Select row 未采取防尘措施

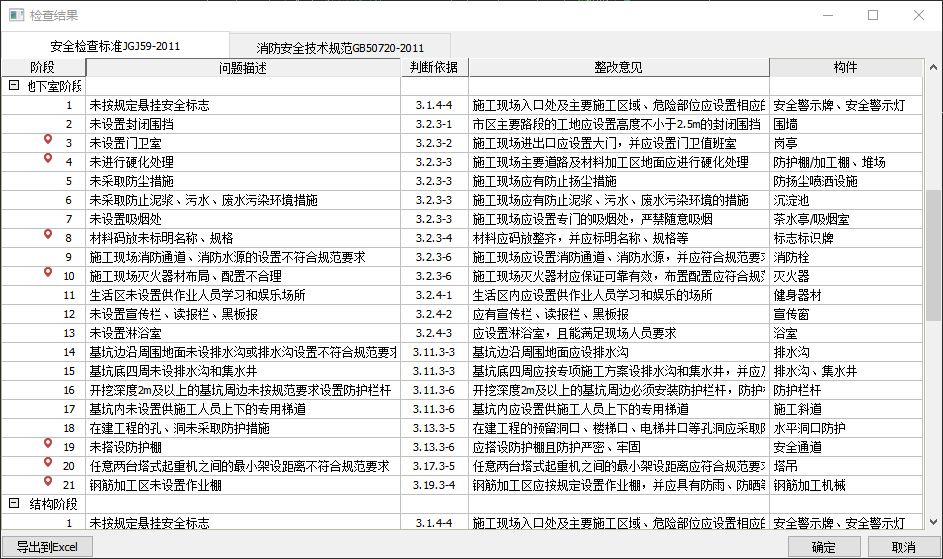point(461,181)
